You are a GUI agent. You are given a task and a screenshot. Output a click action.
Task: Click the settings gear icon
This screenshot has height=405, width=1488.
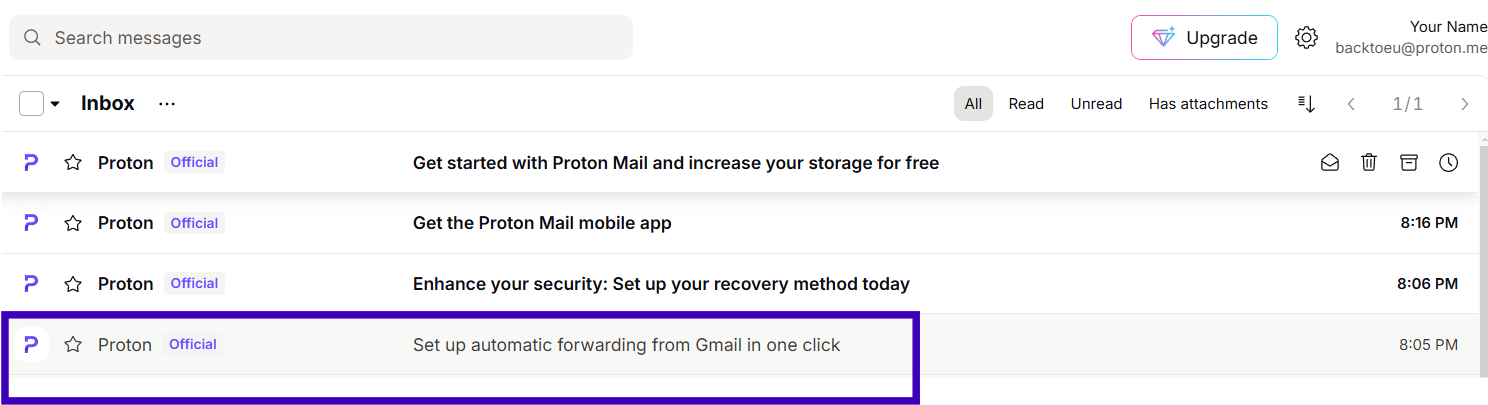(1306, 38)
